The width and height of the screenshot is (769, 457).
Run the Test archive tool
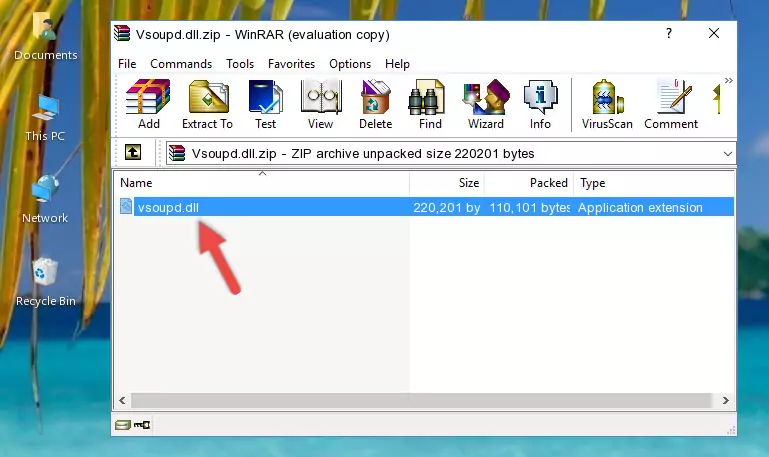(265, 104)
